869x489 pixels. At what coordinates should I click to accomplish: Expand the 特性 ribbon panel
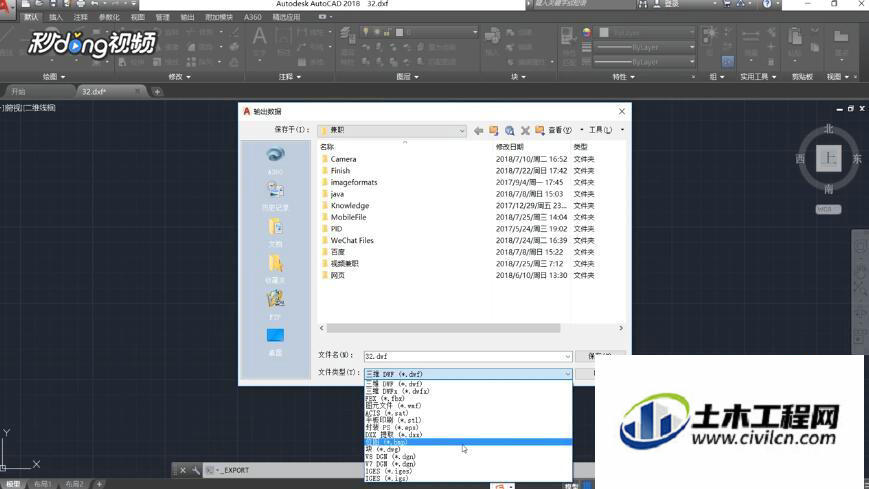(x=623, y=77)
